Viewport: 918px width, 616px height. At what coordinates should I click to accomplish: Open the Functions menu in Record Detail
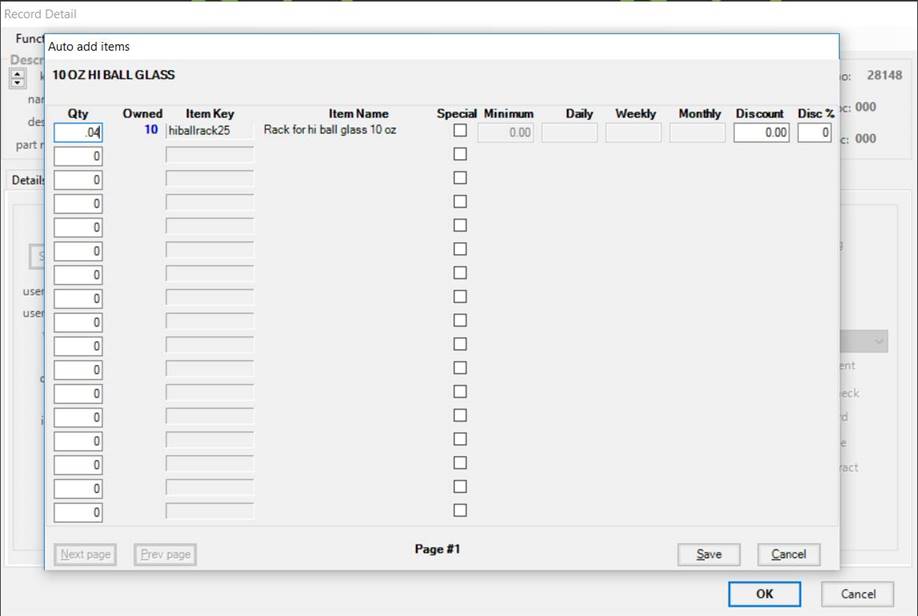[x=30, y=39]
